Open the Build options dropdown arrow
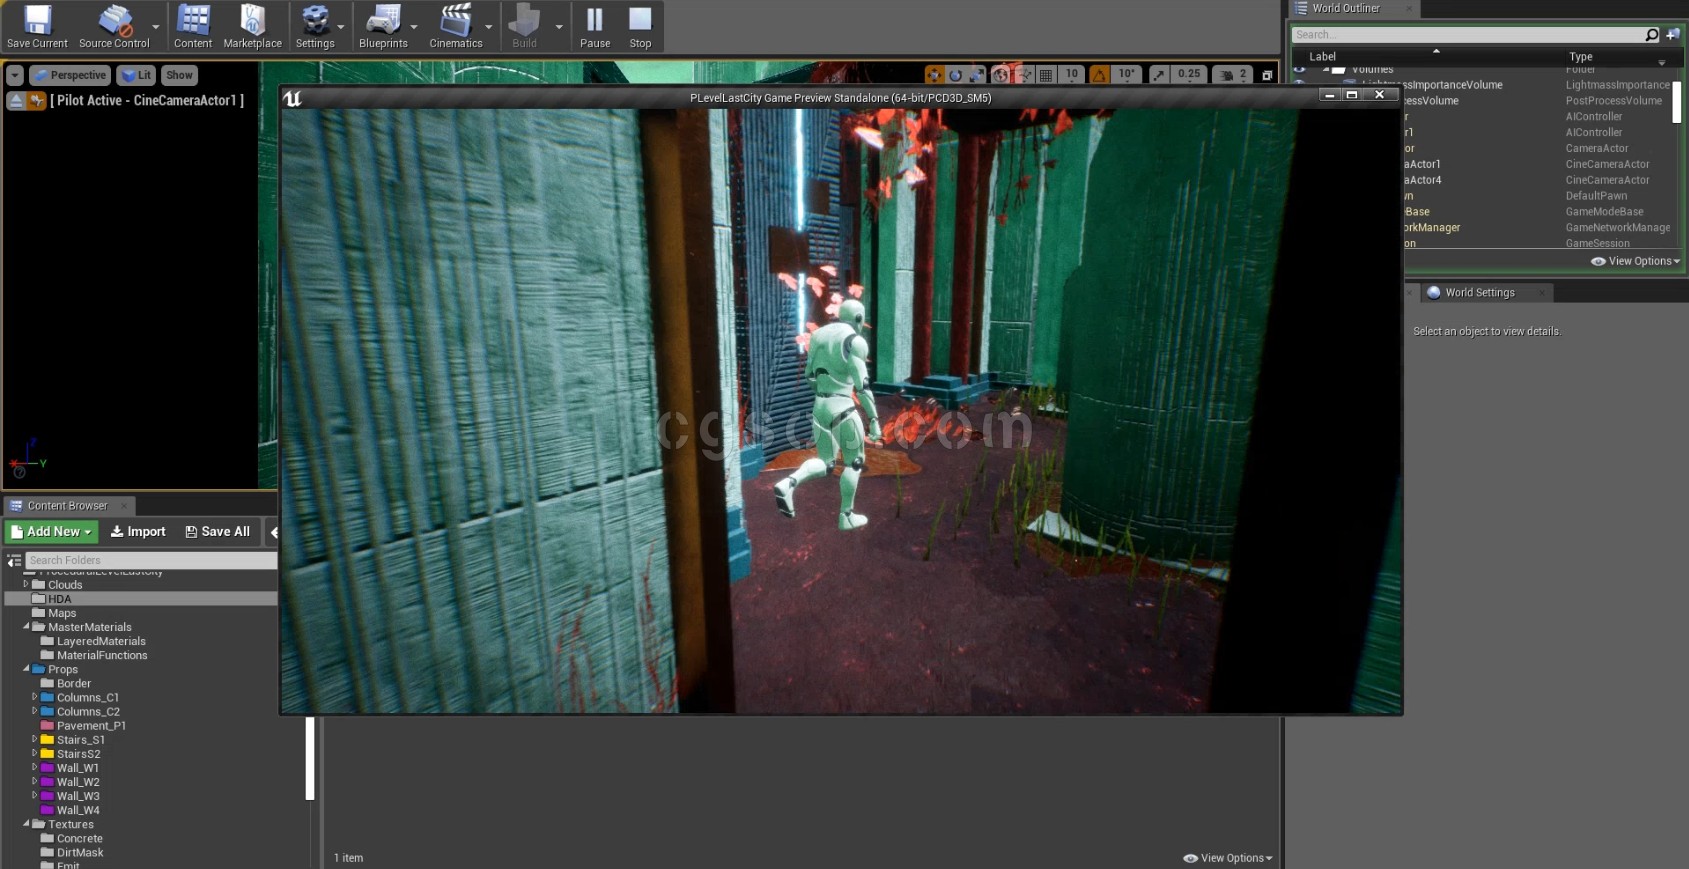This screenshot has width=1689, height=869. [x=559, y=27]
